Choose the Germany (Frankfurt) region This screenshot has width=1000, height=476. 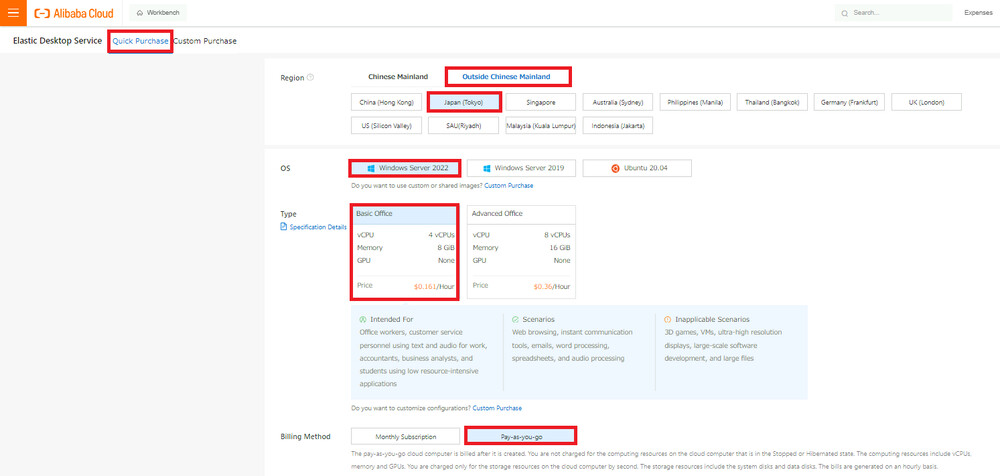tap(848, 102)
